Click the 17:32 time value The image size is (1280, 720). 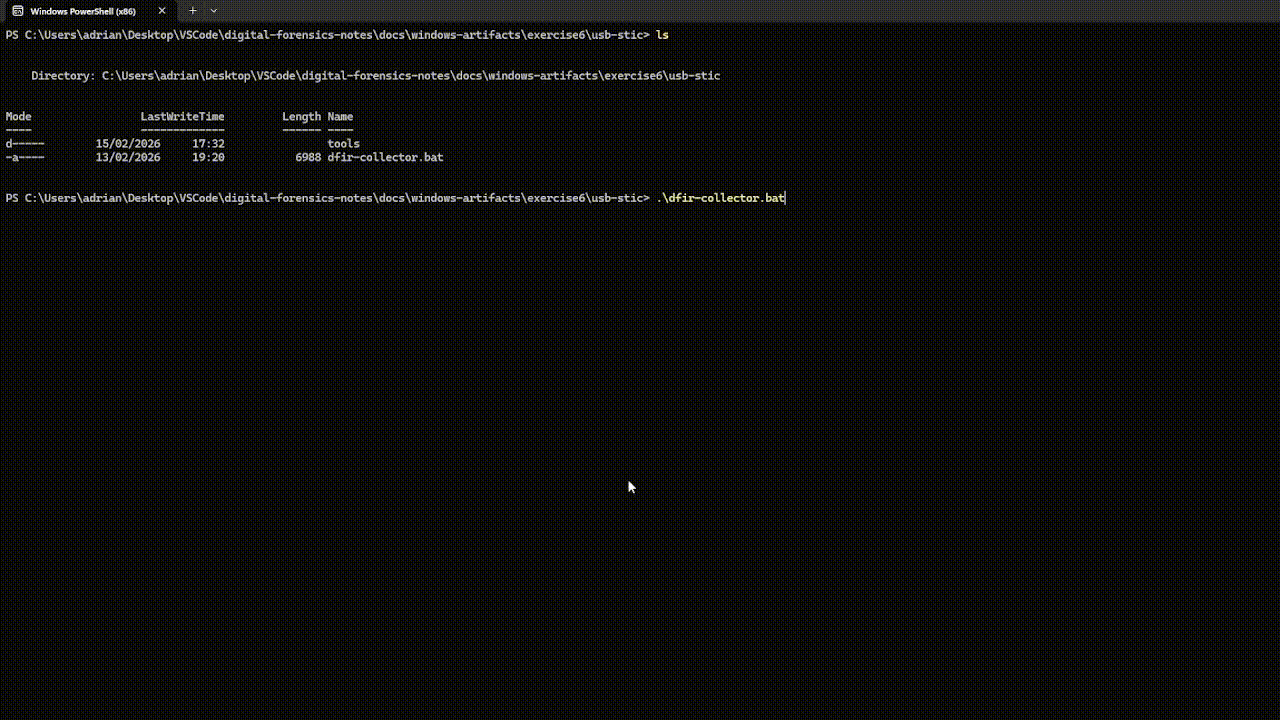point(208,144)
